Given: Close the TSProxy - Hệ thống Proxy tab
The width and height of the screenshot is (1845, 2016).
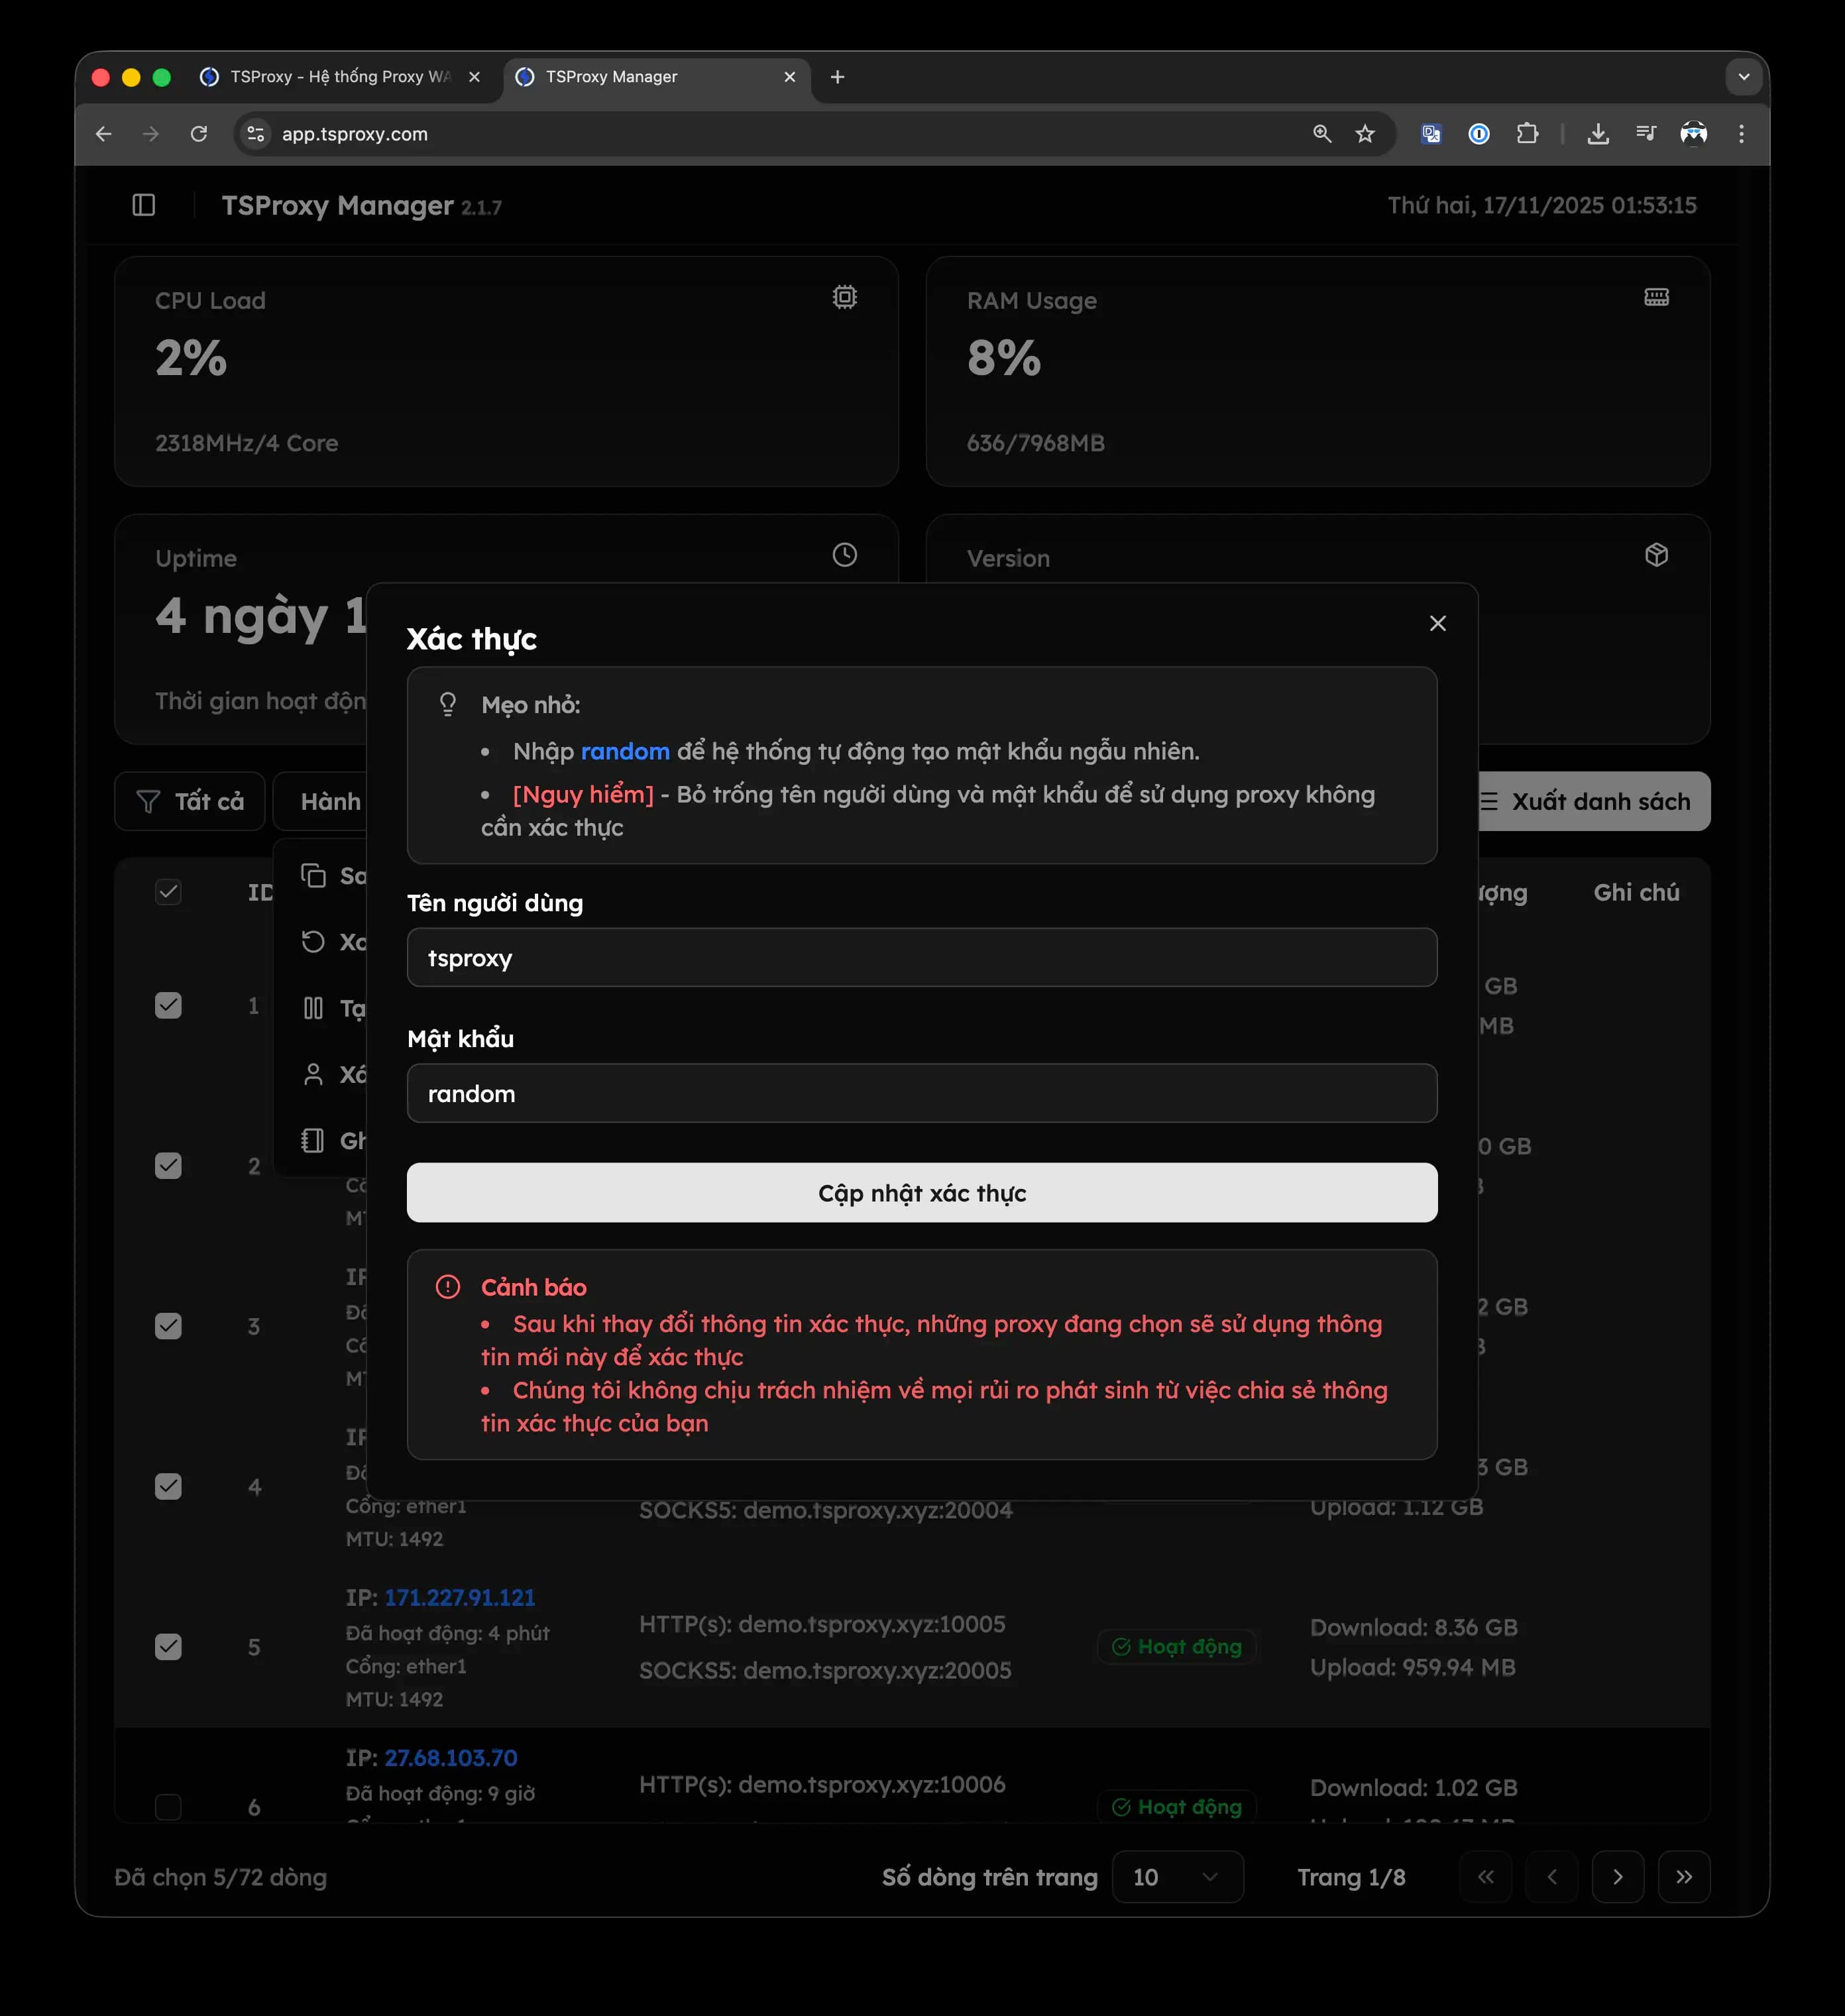Looking at the screenshot, I should pyautogui.click(x=474, y=77).
